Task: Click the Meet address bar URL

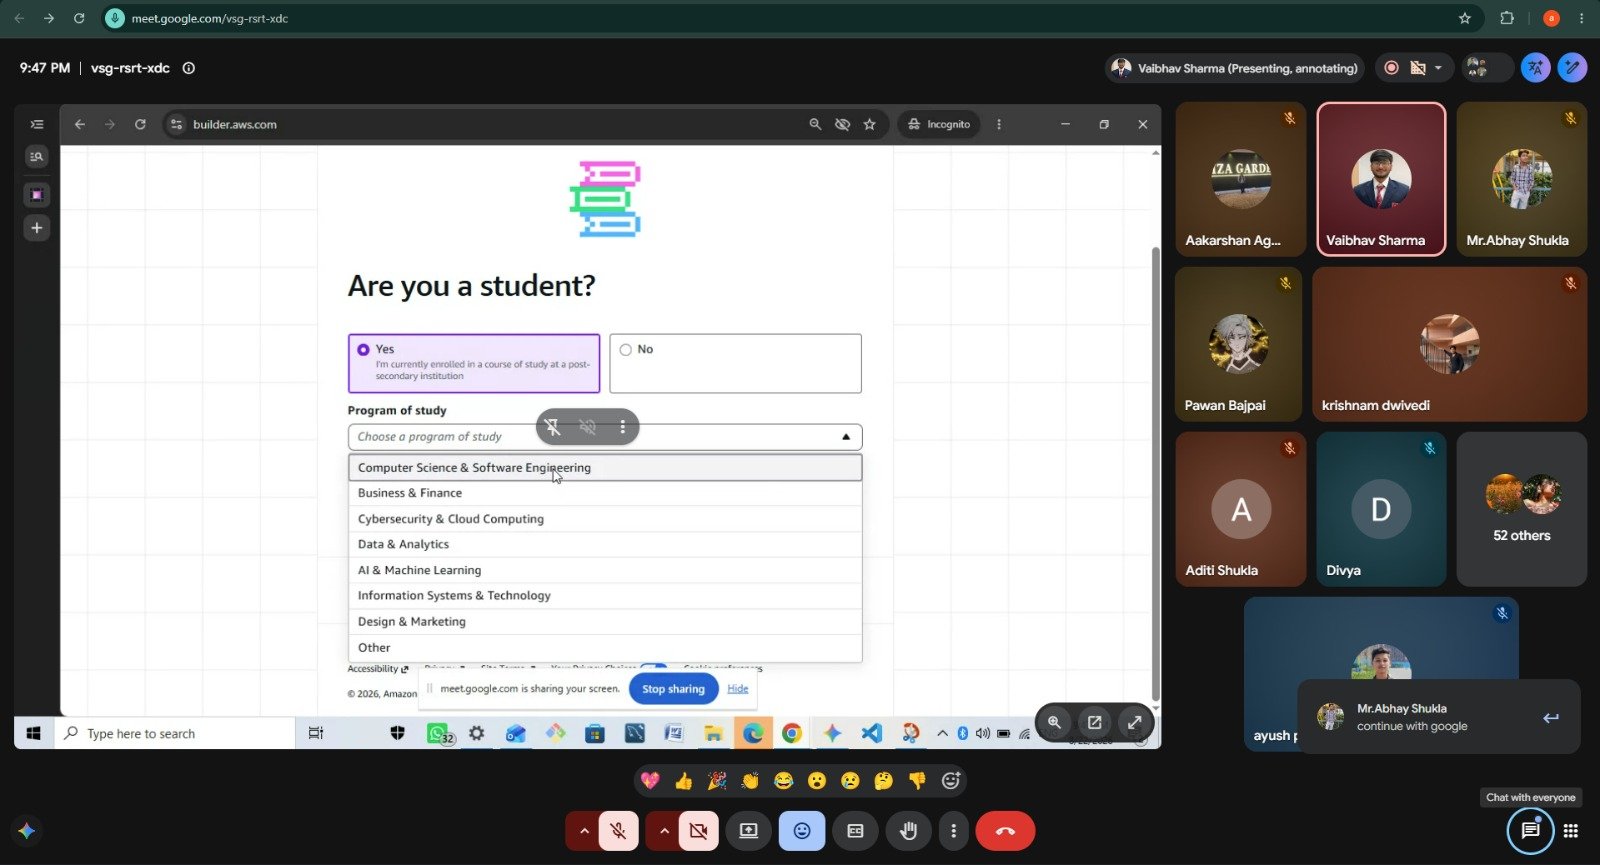Action: pyautogui.click(x=210, y=18)
